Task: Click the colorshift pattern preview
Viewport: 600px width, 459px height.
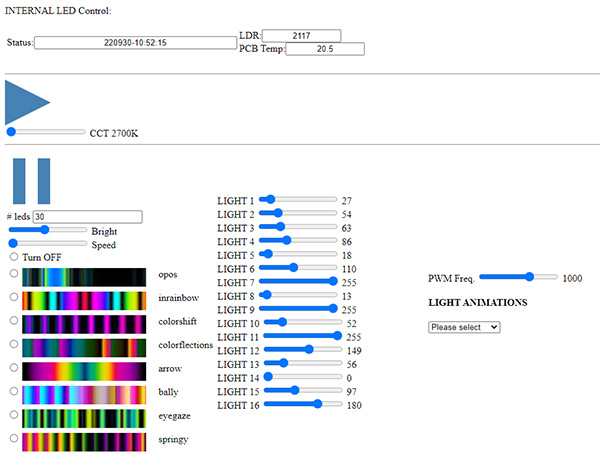Action: coord(84,323)
